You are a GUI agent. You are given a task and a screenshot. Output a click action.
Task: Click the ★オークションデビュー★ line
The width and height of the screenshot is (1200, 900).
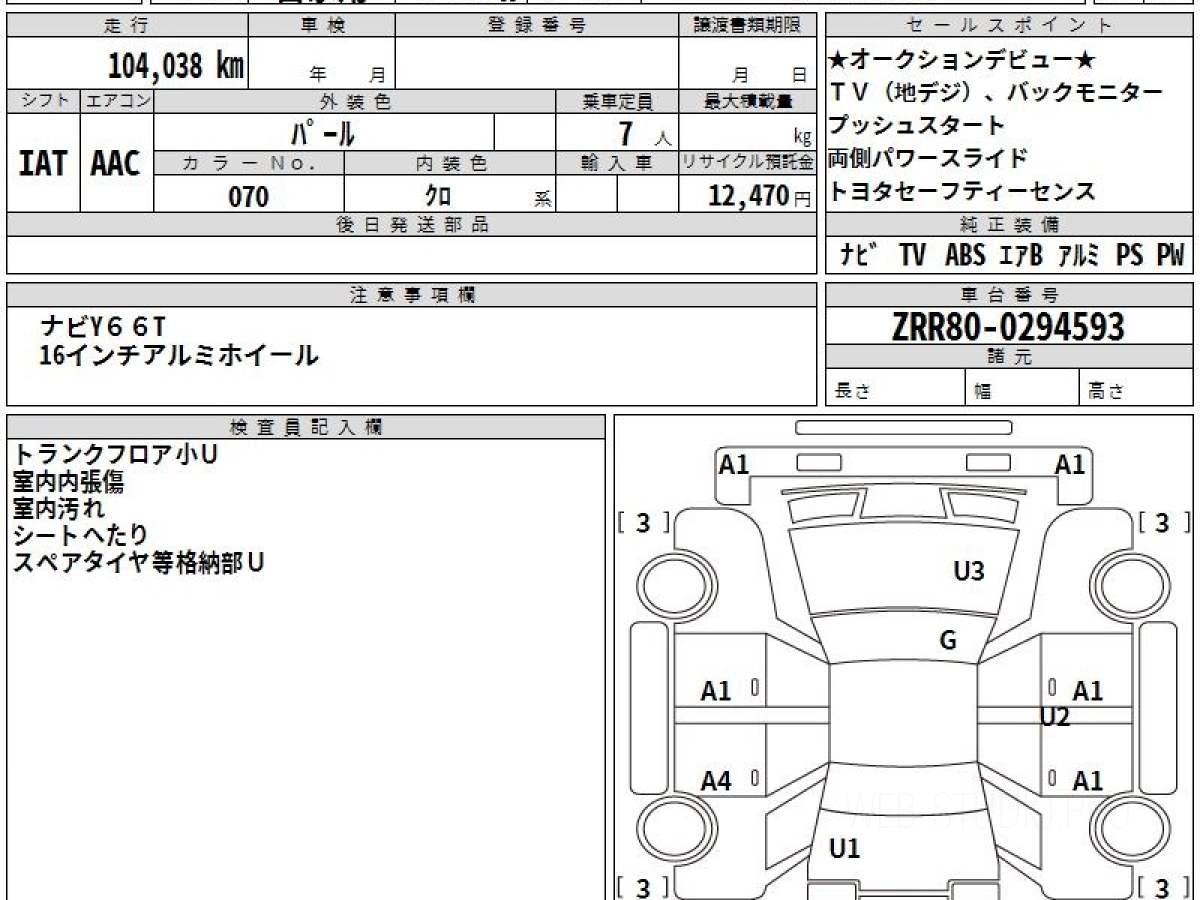963,60
